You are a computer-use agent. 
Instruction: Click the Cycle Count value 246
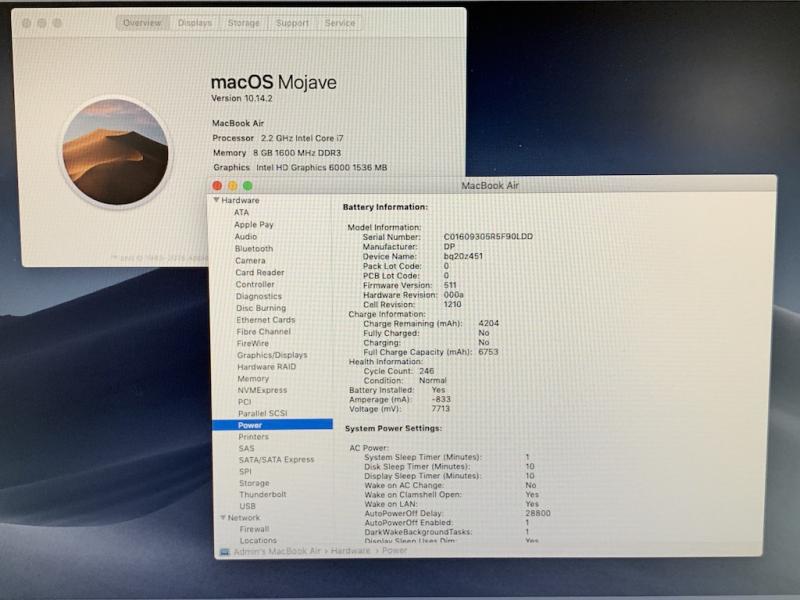click(427, 371)
